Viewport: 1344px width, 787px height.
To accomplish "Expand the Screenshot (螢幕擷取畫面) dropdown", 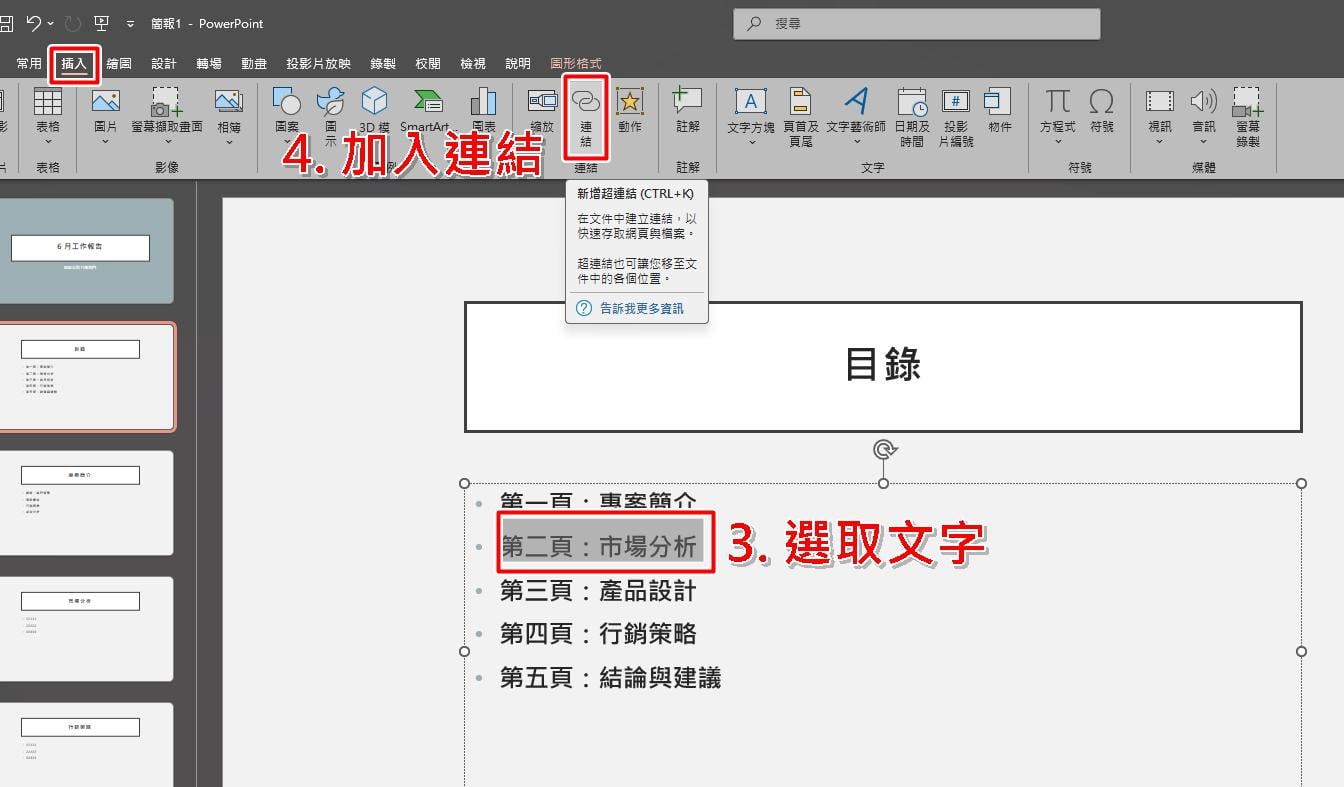I will click(x=167, y=141).
